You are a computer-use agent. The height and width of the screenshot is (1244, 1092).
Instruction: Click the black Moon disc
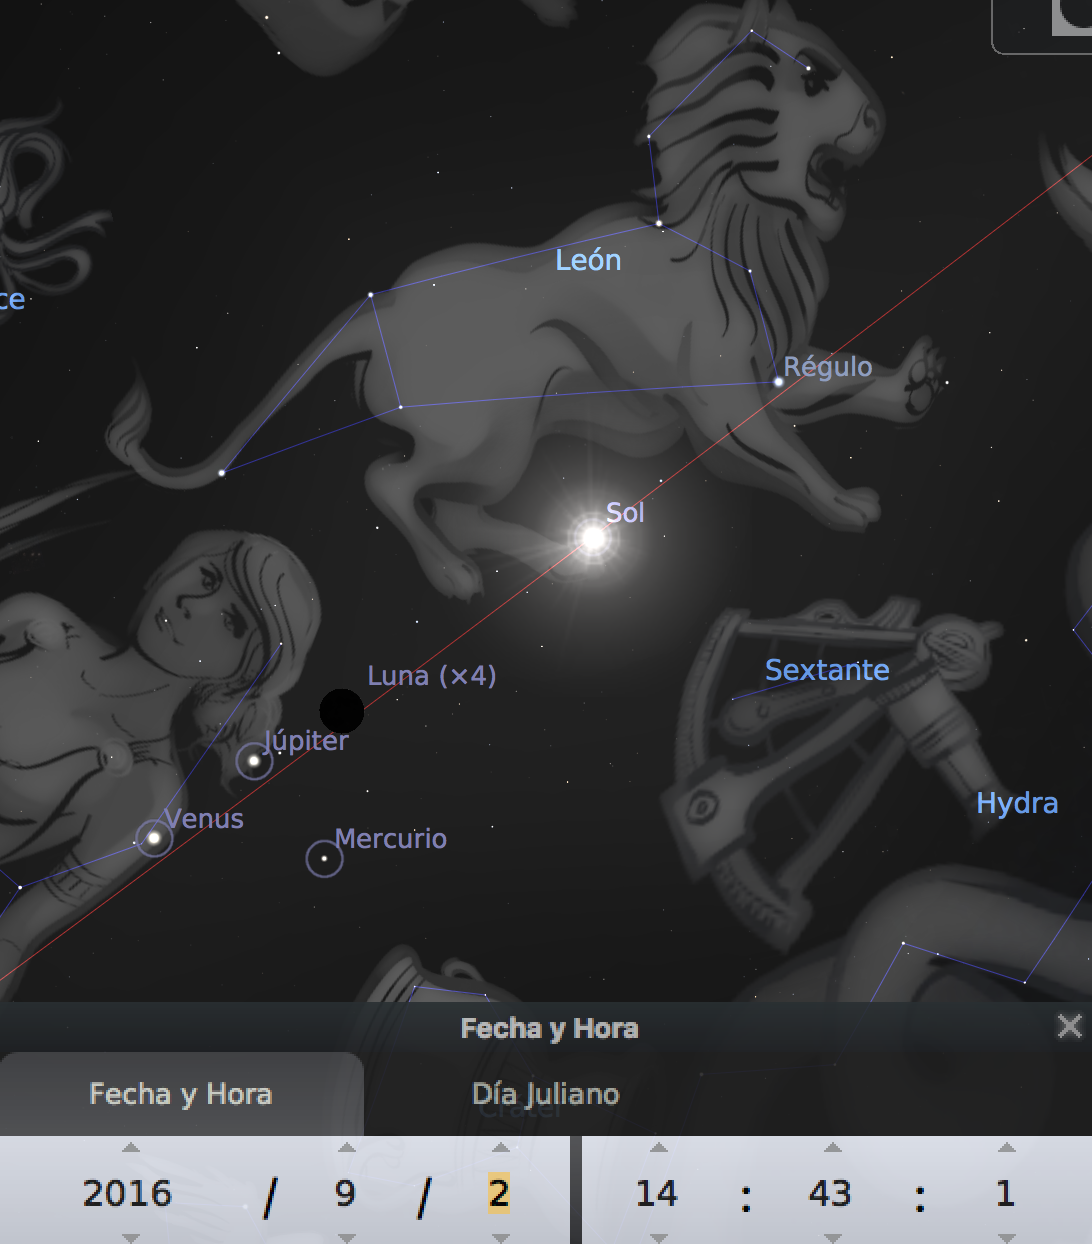point(341,710)
